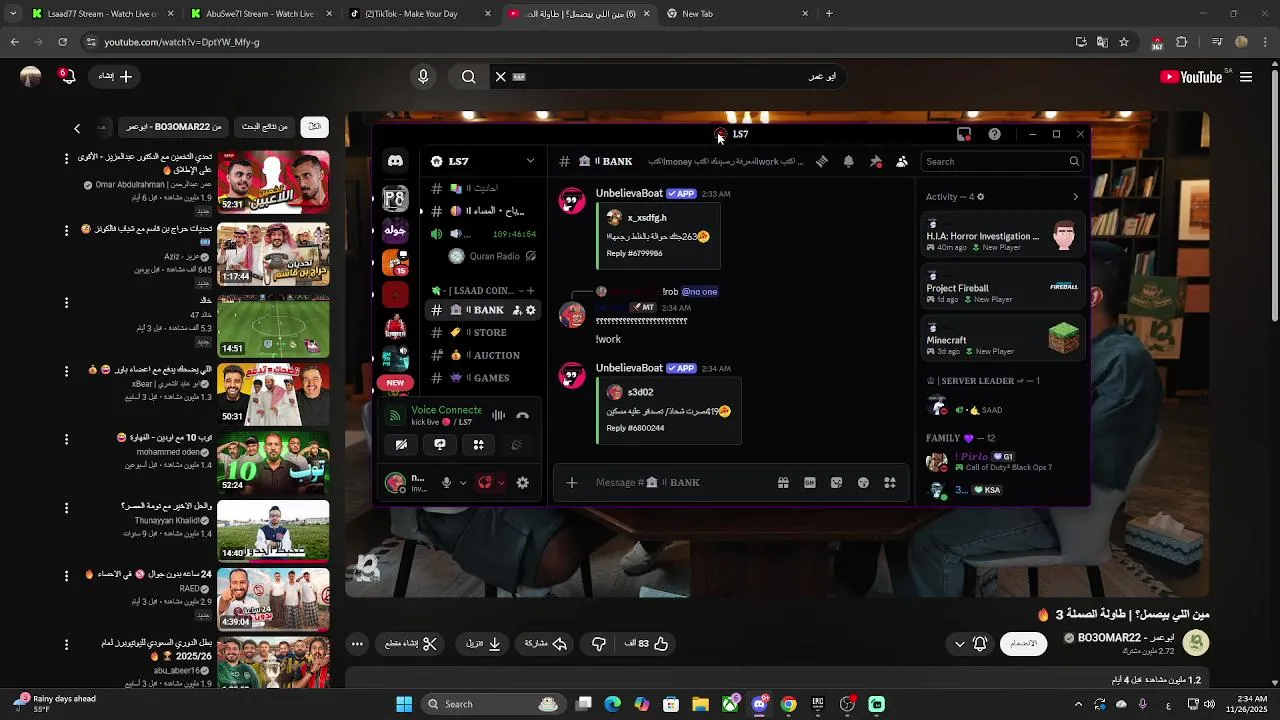Click Download button under video

(x=484, y=644)
